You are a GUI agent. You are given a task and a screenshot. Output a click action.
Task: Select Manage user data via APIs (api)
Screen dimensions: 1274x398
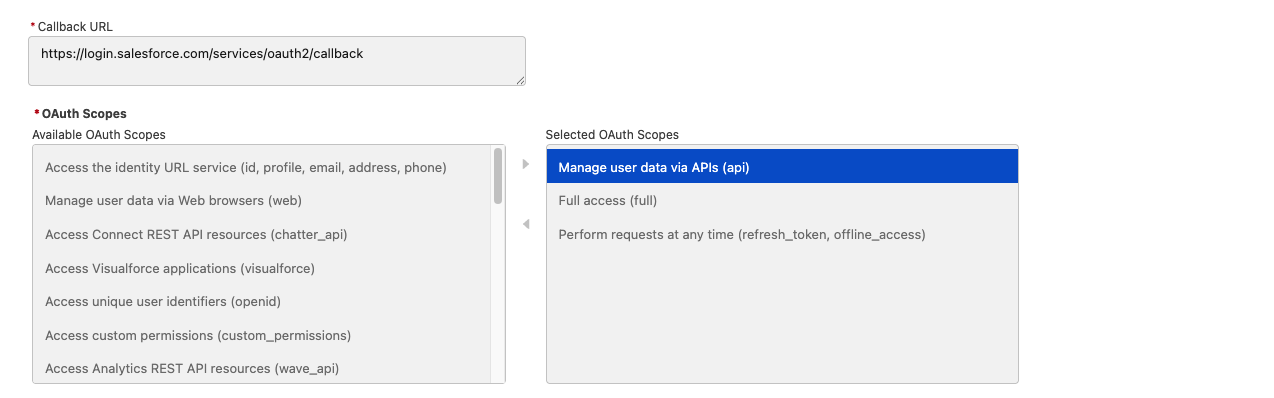782,167
